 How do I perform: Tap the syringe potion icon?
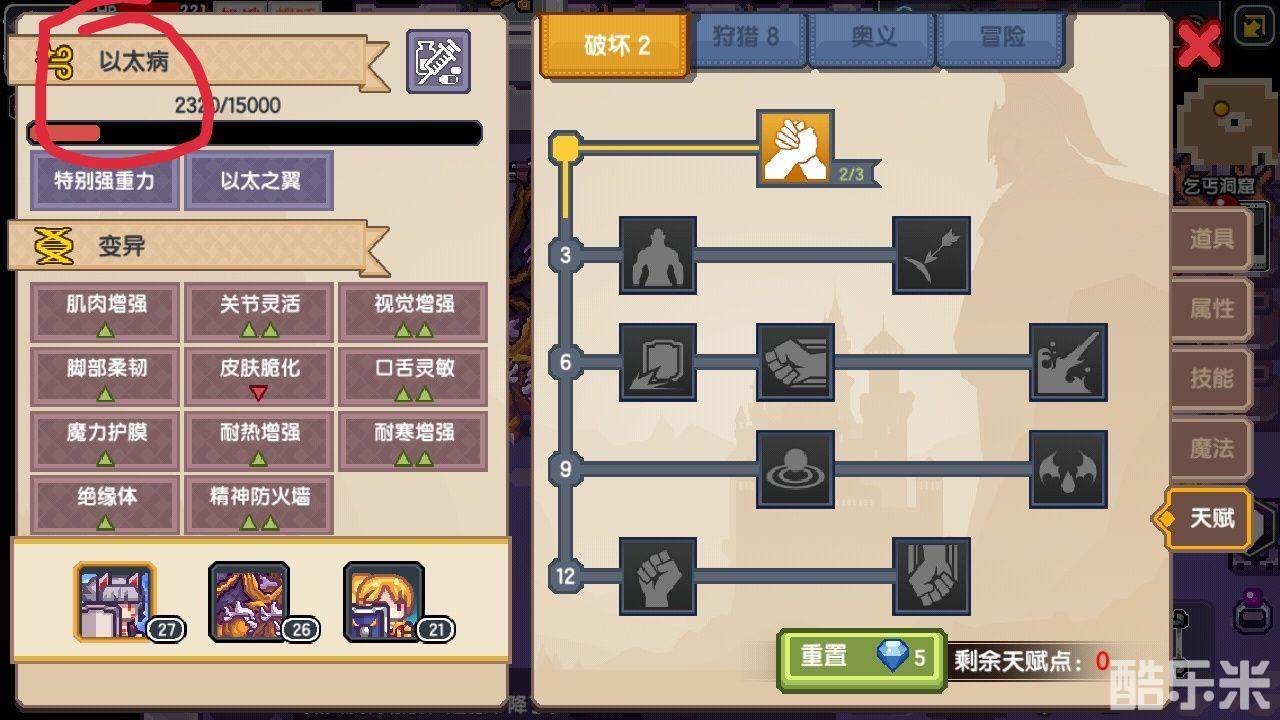coord(438,62)
